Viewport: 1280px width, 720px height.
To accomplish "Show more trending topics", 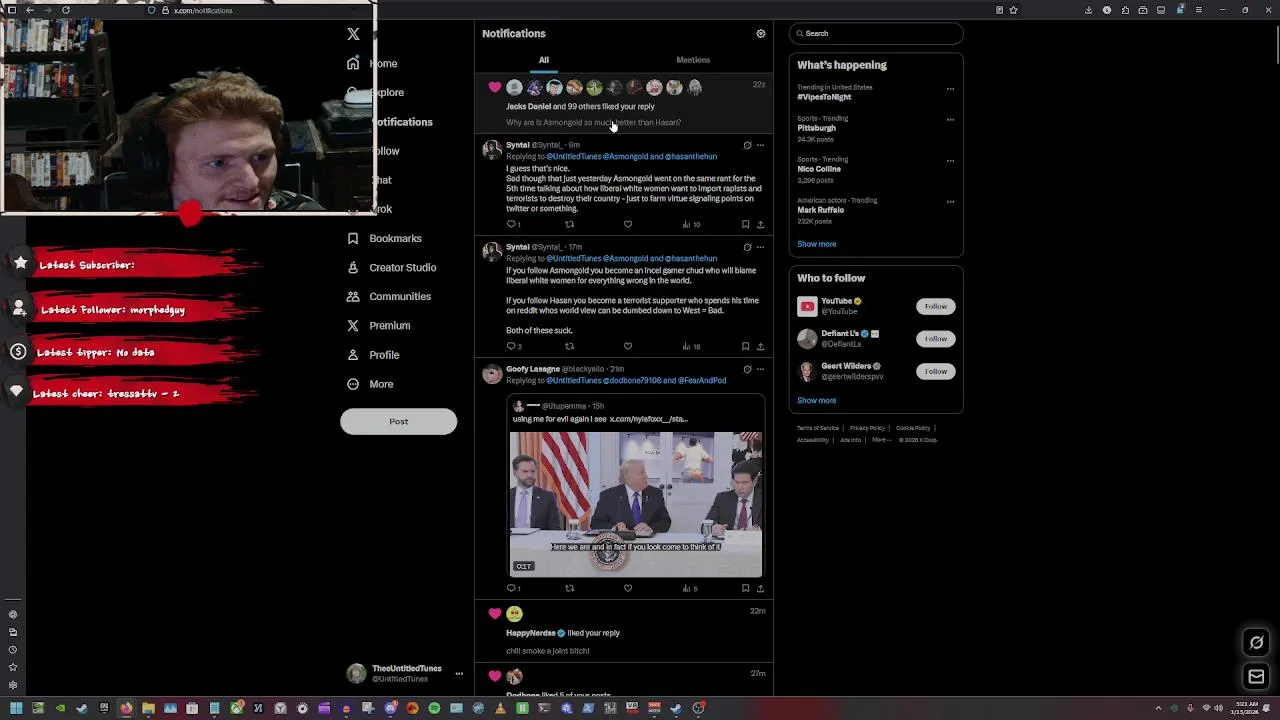I will click(x=816, y=244).
